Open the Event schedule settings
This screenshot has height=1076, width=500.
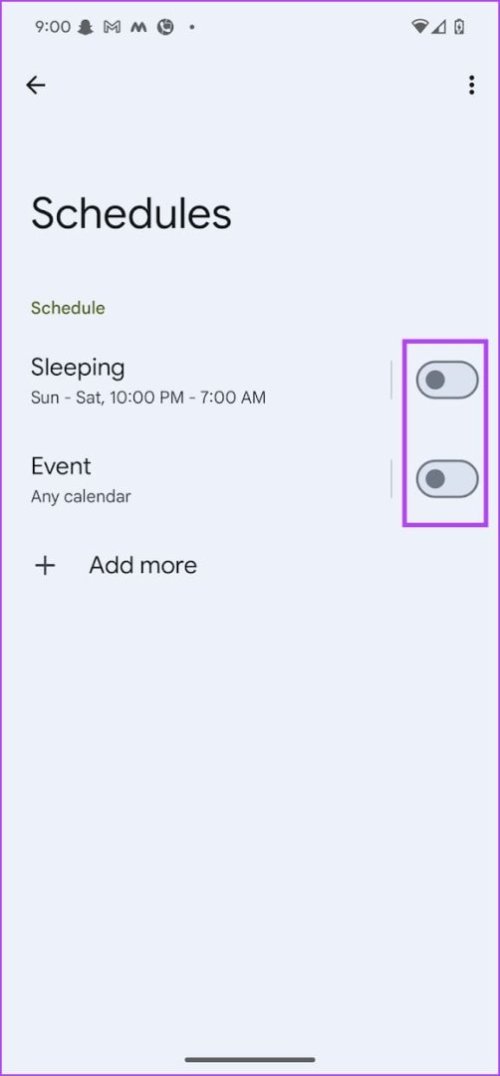(x=206, y=478)
